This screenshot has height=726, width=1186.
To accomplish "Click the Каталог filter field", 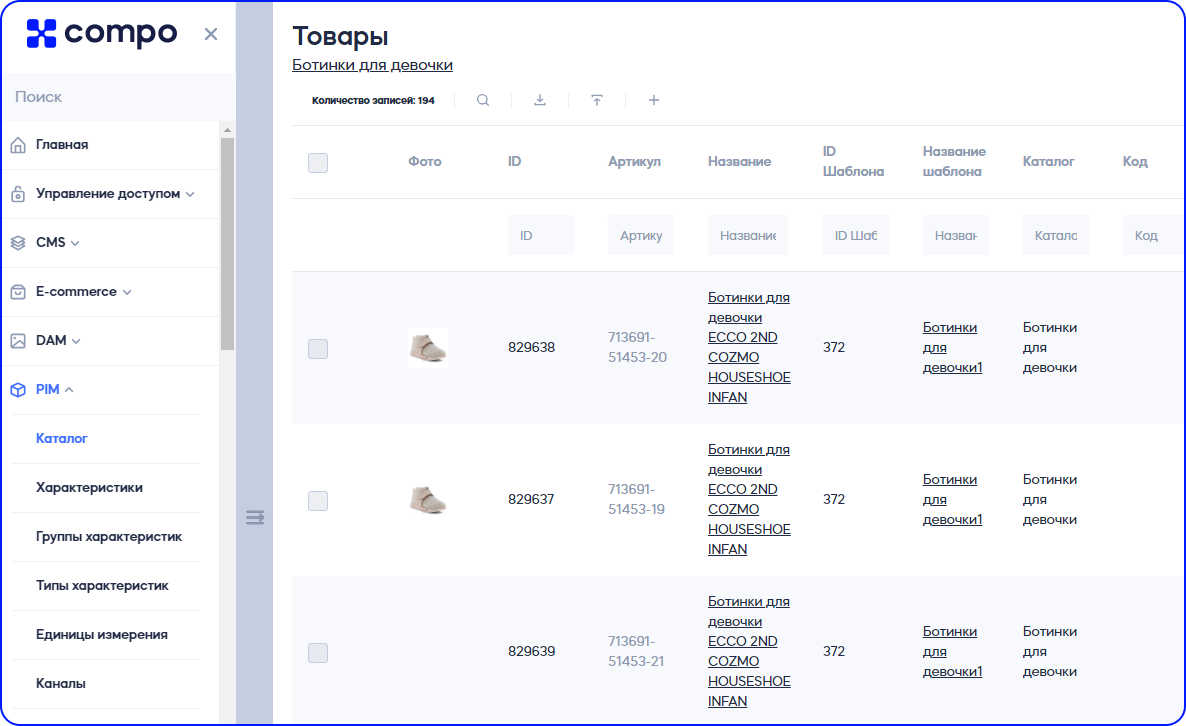I will pyautogui.click(x=1056, y=235).
